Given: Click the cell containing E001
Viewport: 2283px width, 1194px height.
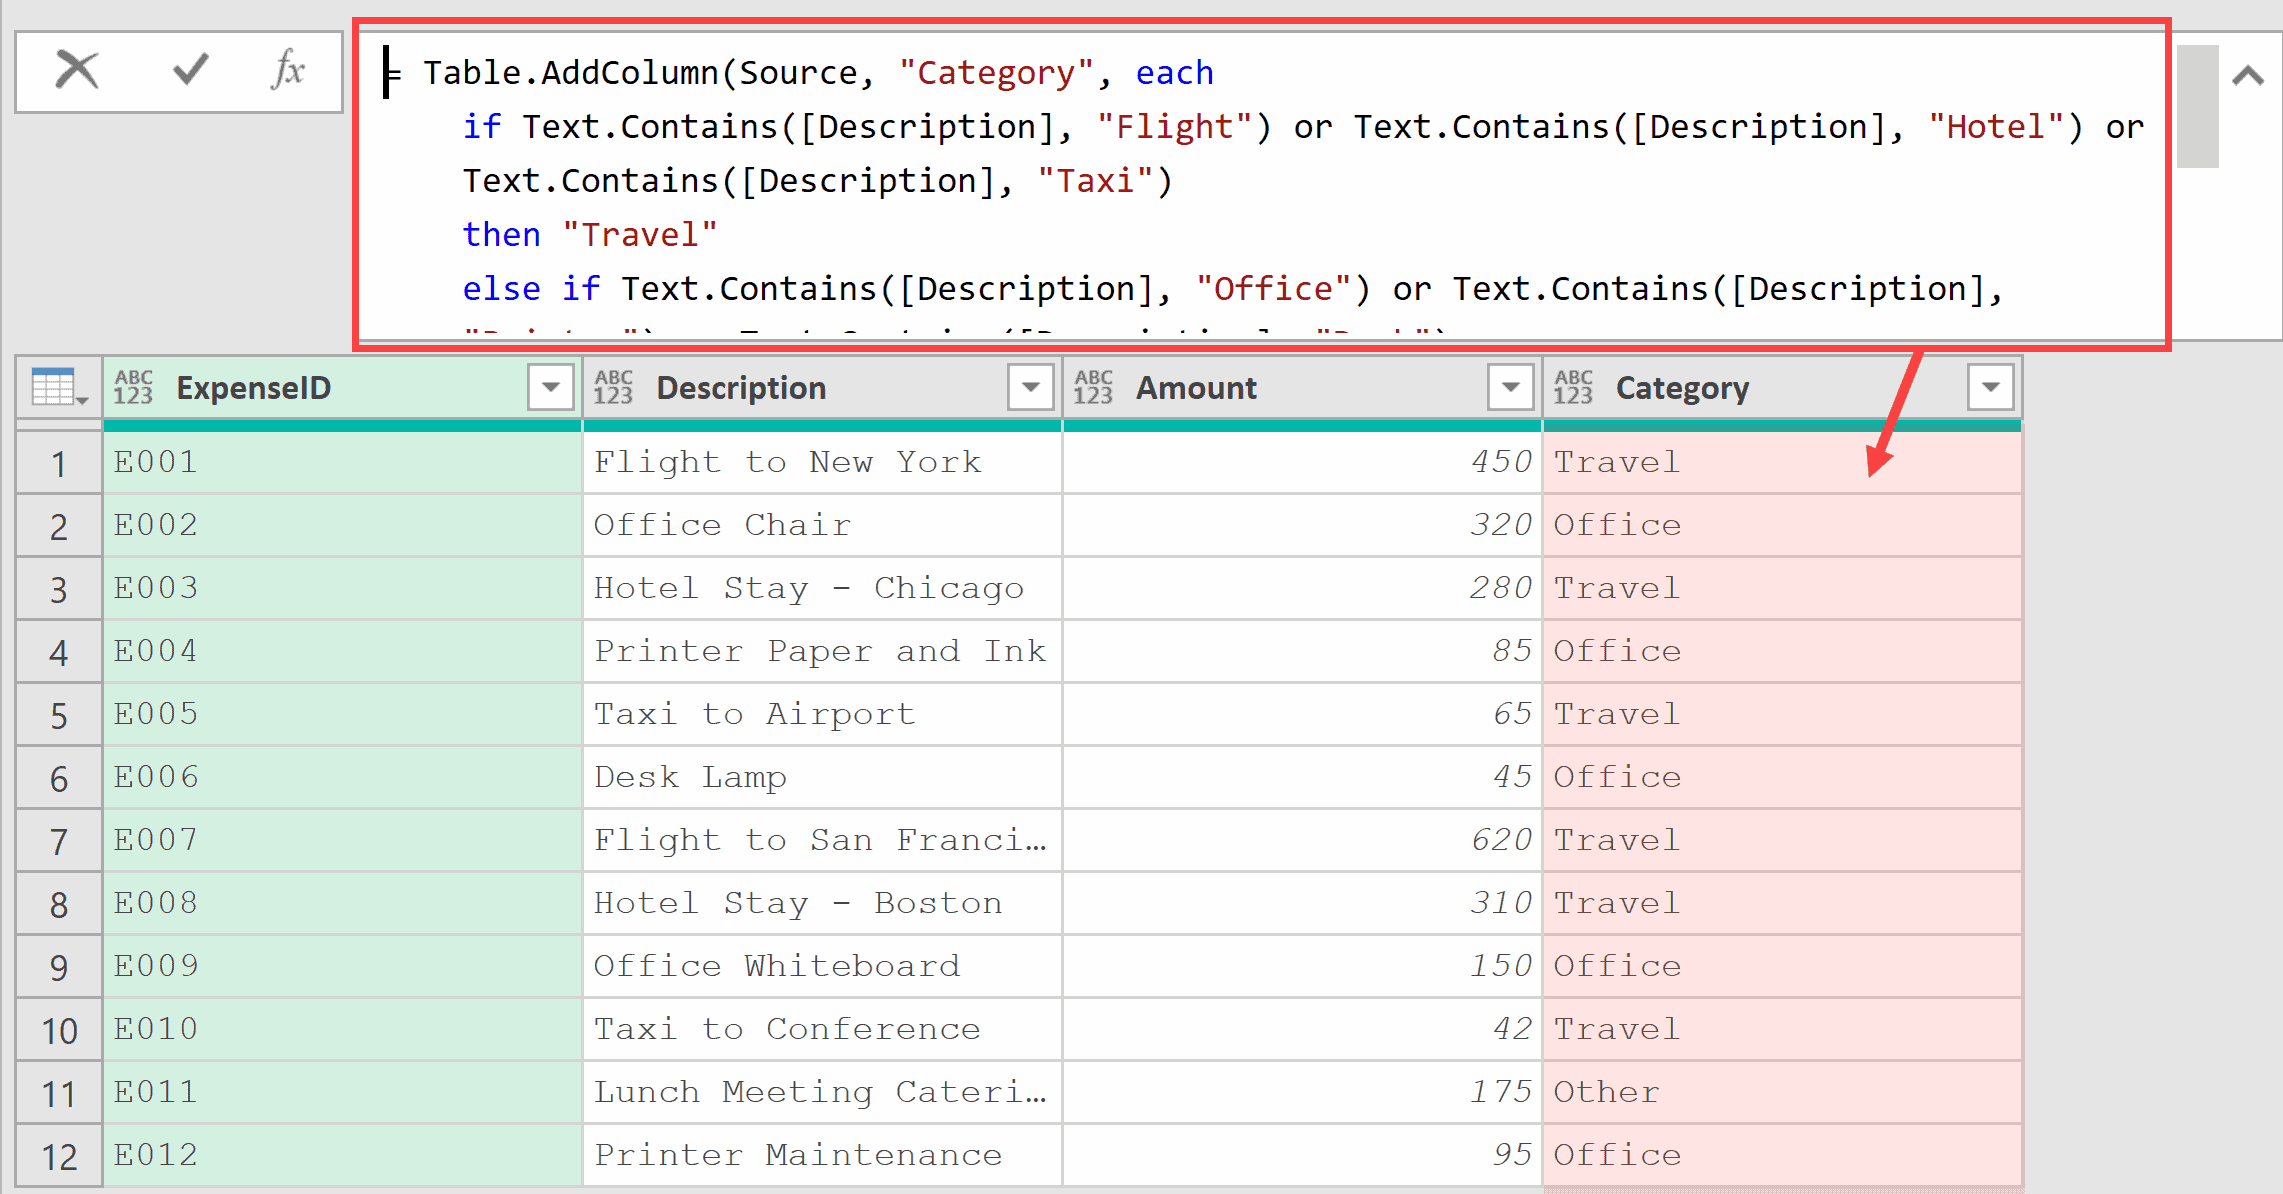Looking at the screenshot, I should [x=156, y=461].
